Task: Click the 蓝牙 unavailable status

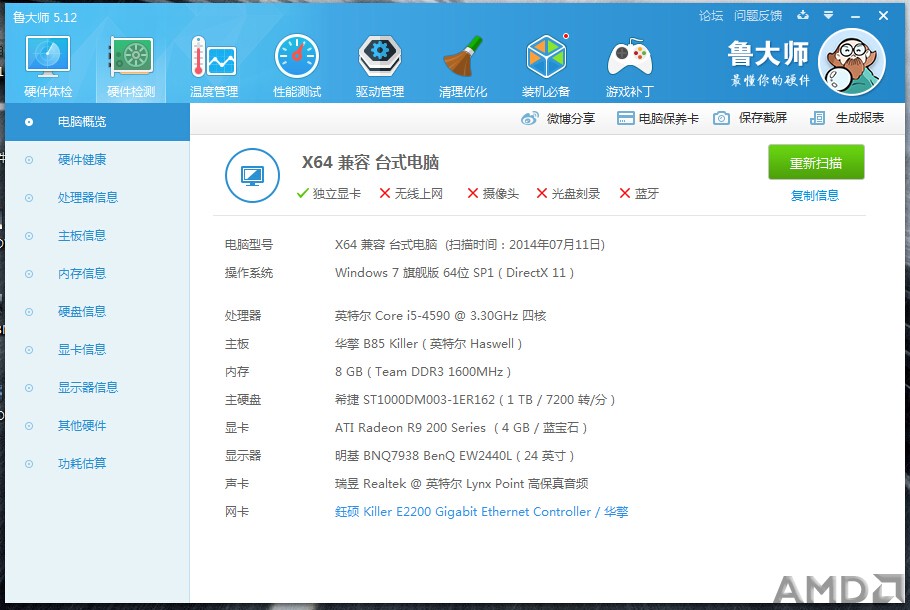Action: coord(639,194)
